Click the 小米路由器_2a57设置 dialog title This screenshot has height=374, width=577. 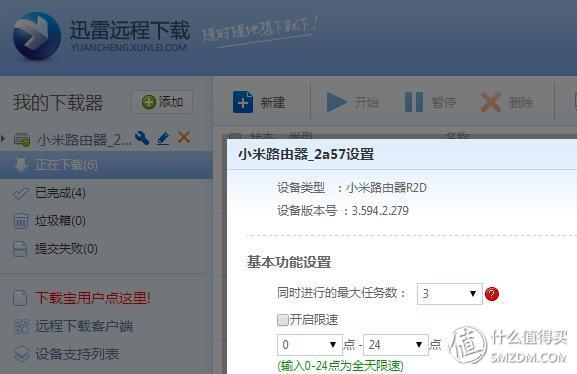pyautogui.click(x=306, y=154)
